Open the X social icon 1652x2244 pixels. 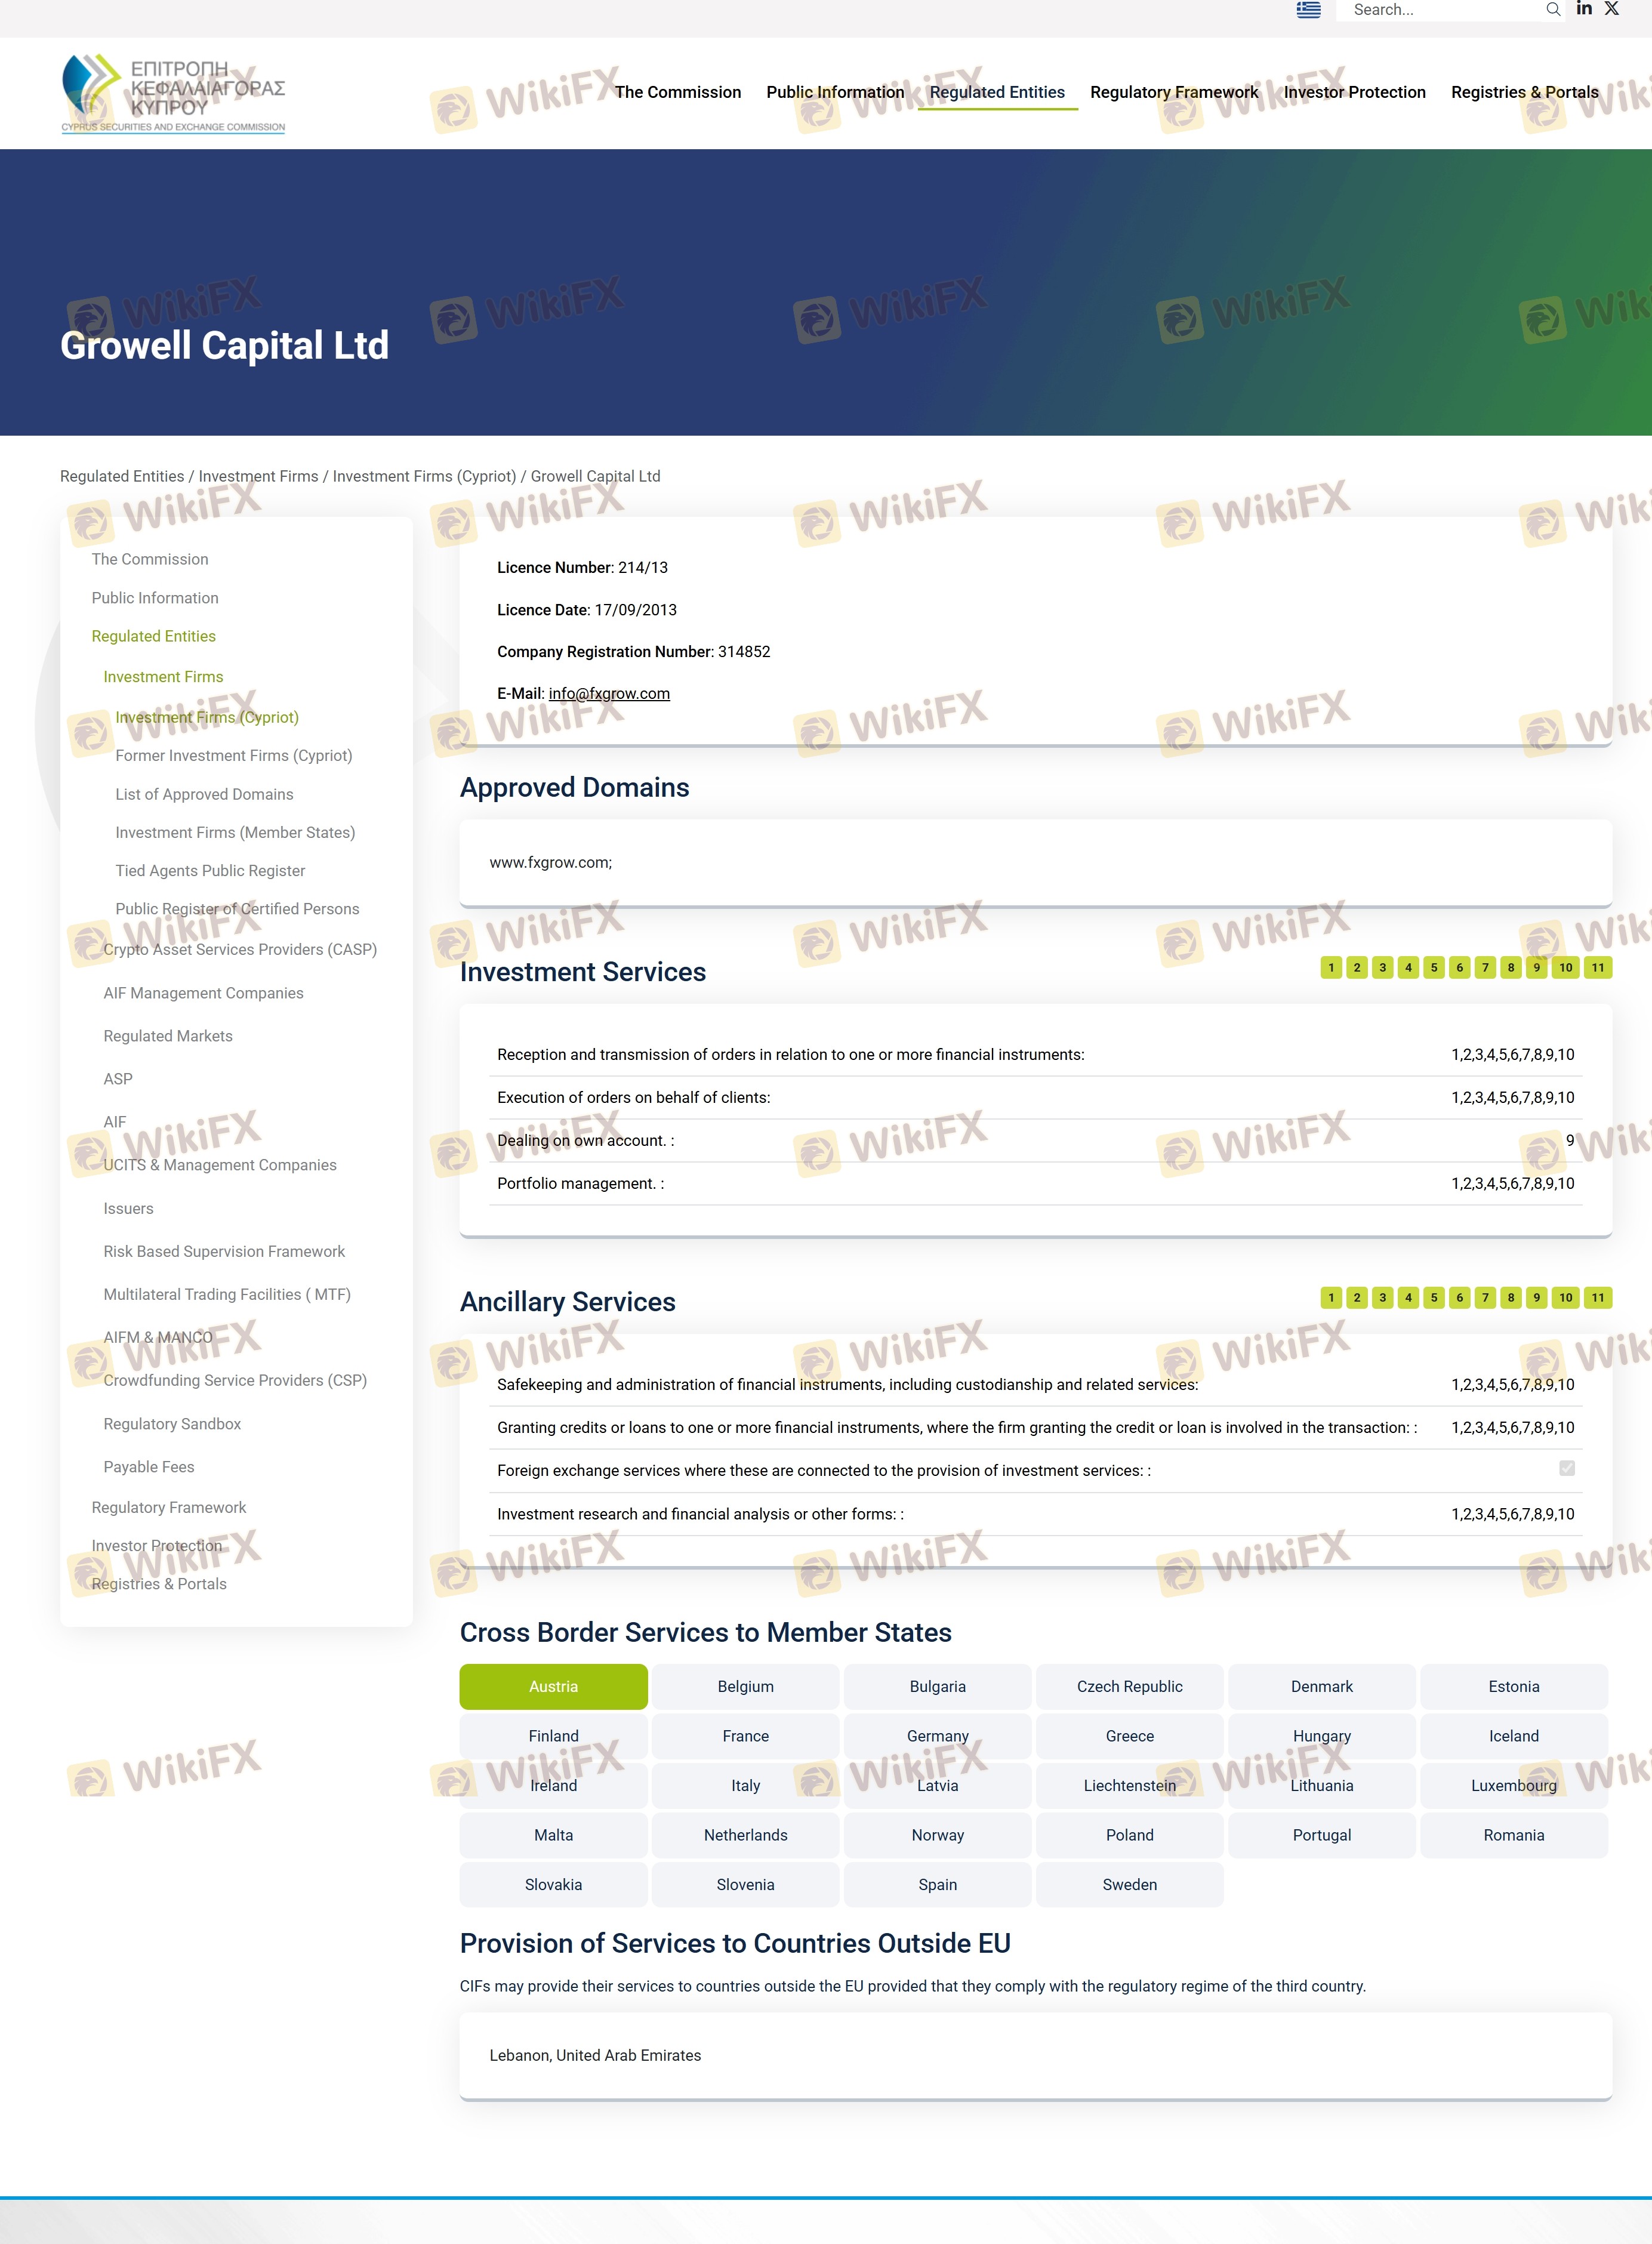click(1611, 9)
